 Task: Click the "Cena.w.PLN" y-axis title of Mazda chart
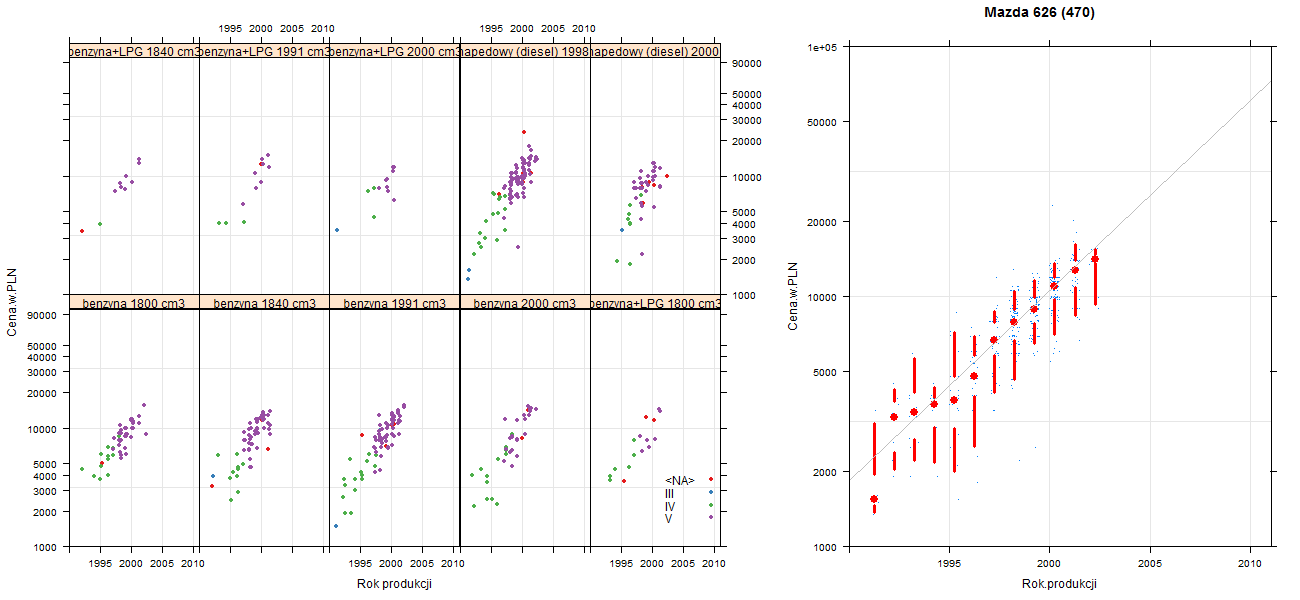point(792,297)
